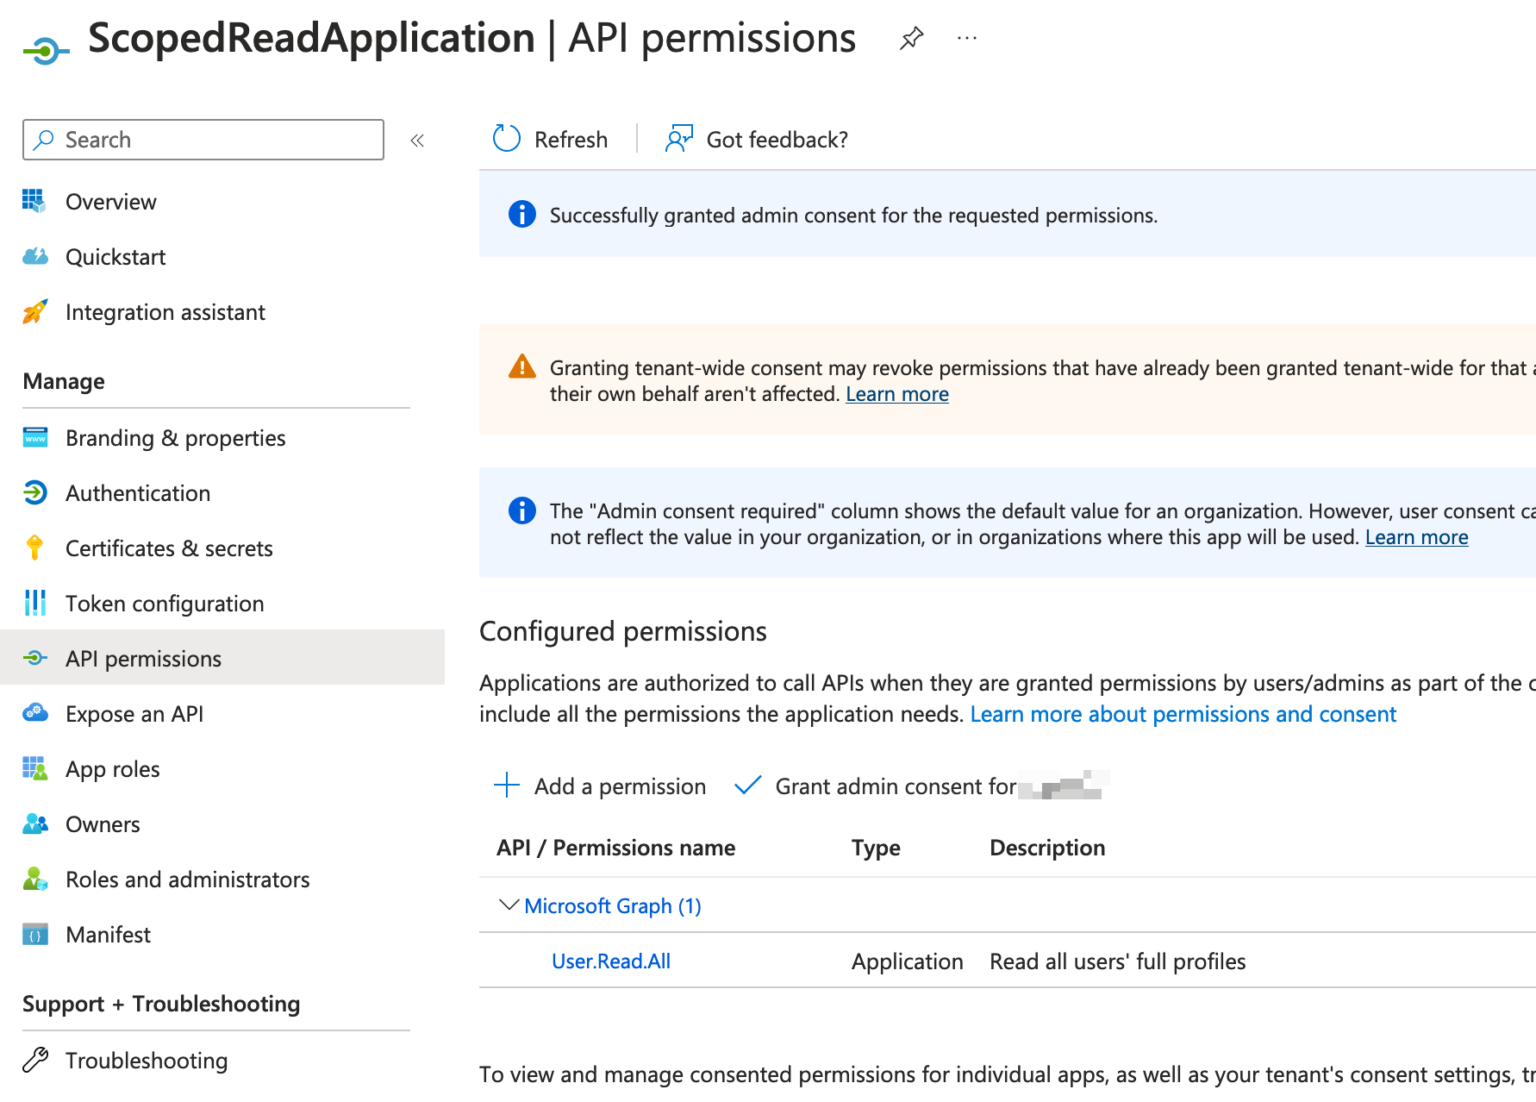This screenshot has width=1536, height=1102.
Task: Click the Token configuration bars icon
Action: [35, 603]
